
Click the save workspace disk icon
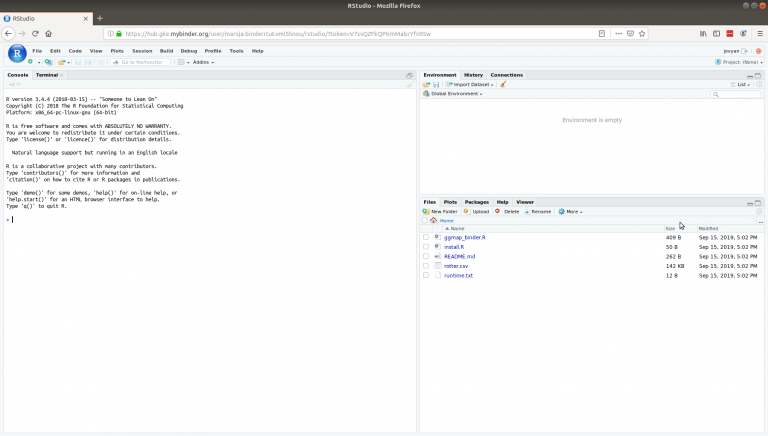436,85
